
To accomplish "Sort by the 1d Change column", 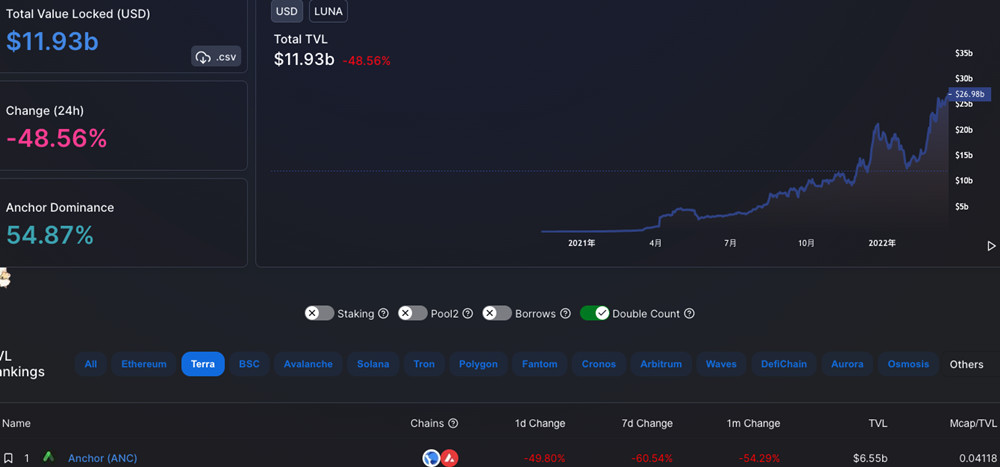I will point(540,423).
